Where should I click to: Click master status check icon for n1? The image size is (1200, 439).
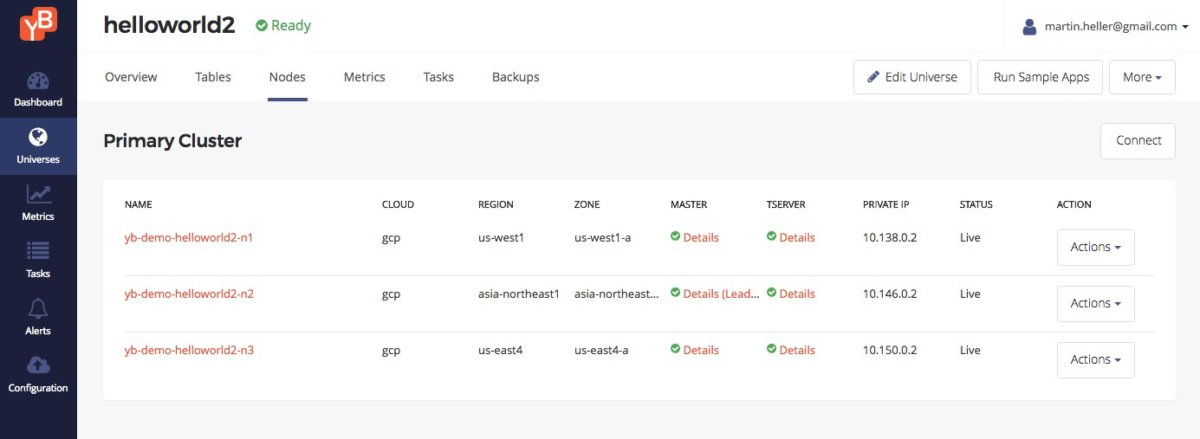[x=675, y=237]
